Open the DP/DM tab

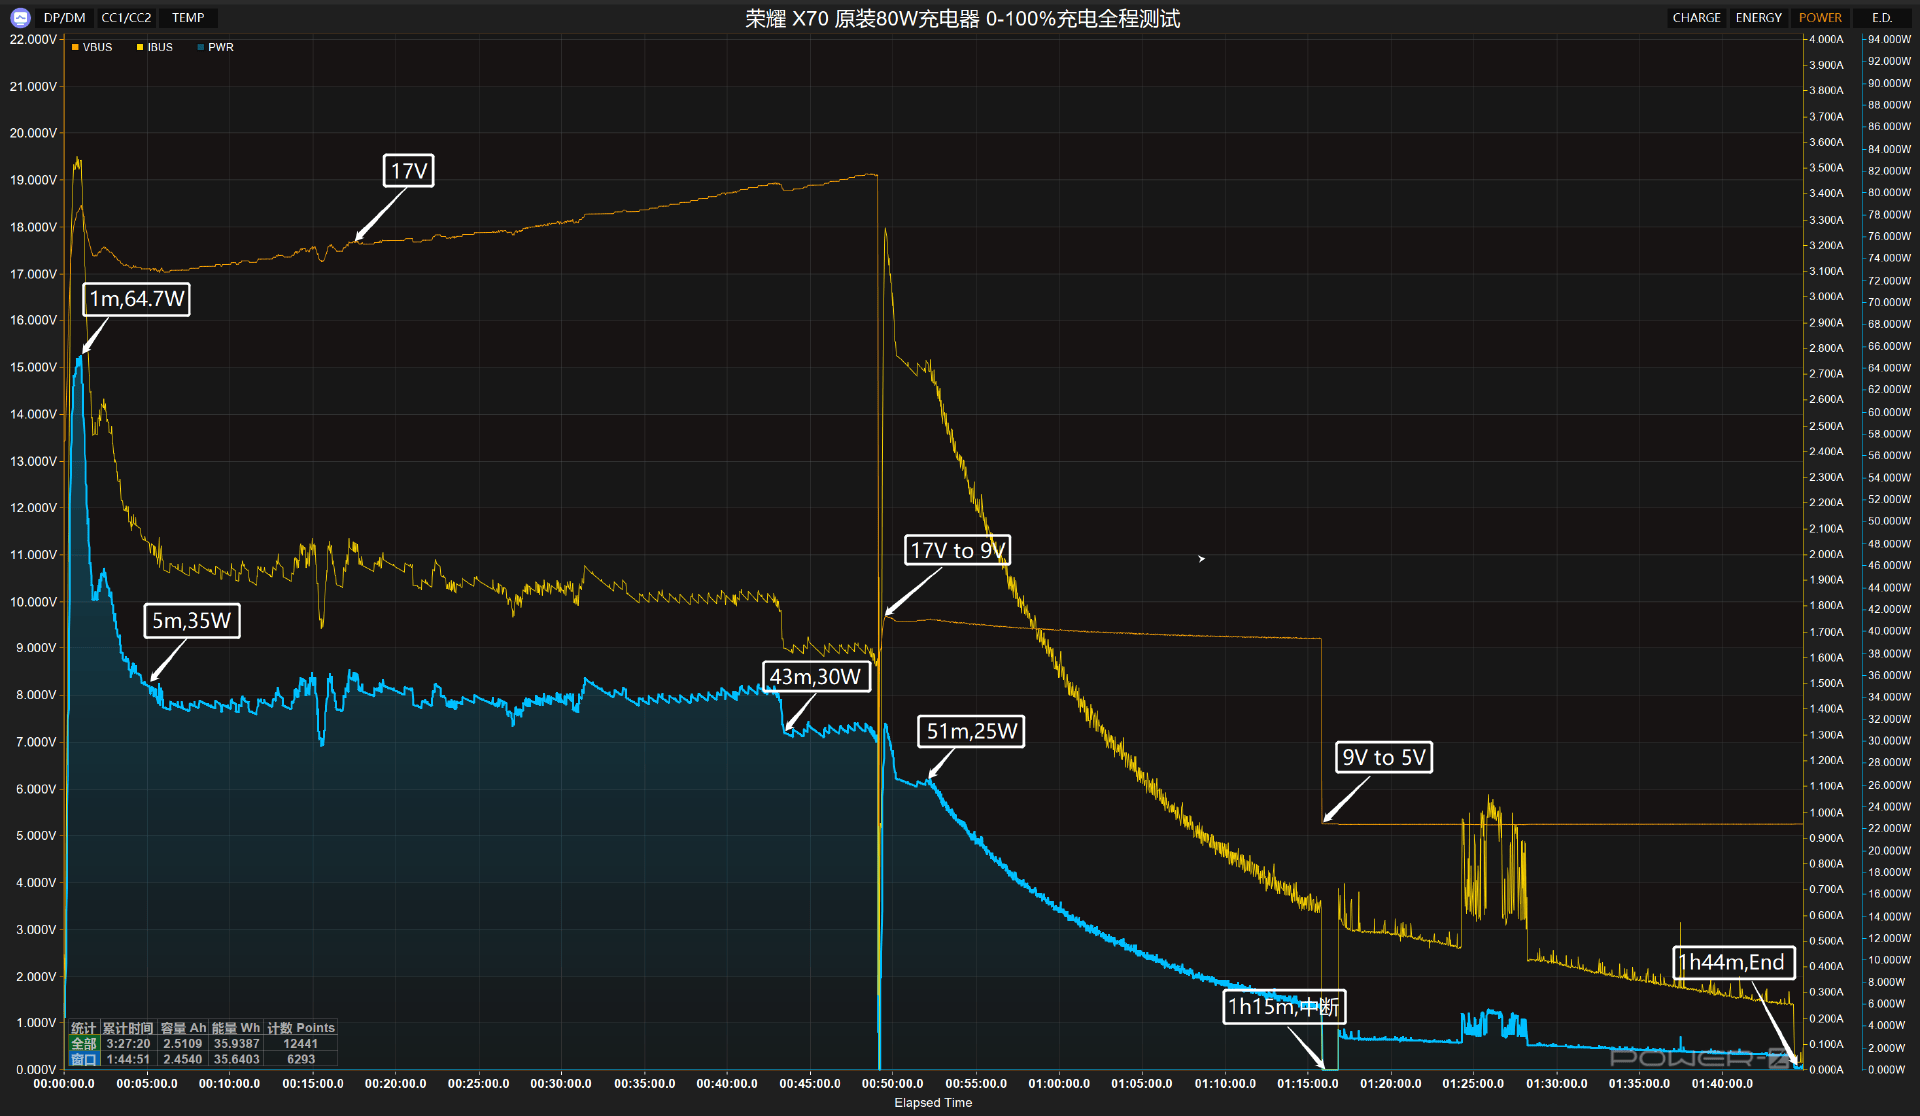click(x=65, y=18)
